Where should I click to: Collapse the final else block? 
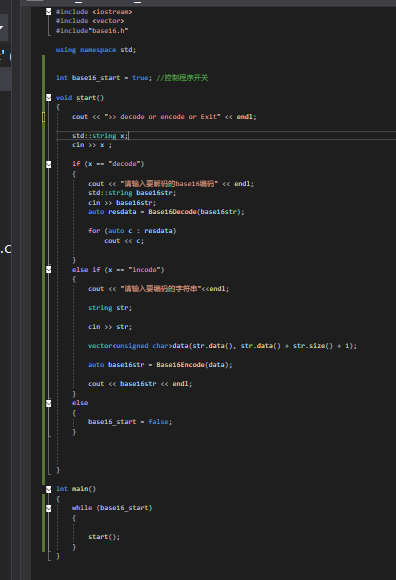49,403
